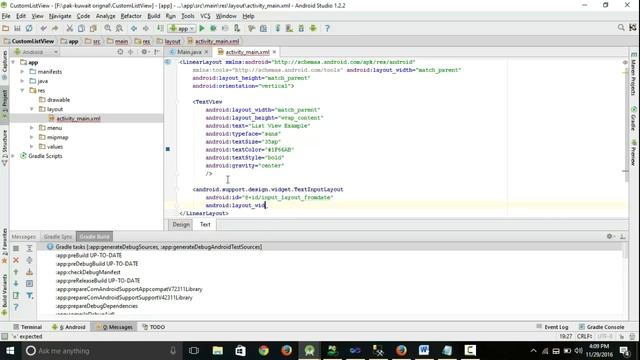Switch to Gradle Sync tab

pos(58,237)
